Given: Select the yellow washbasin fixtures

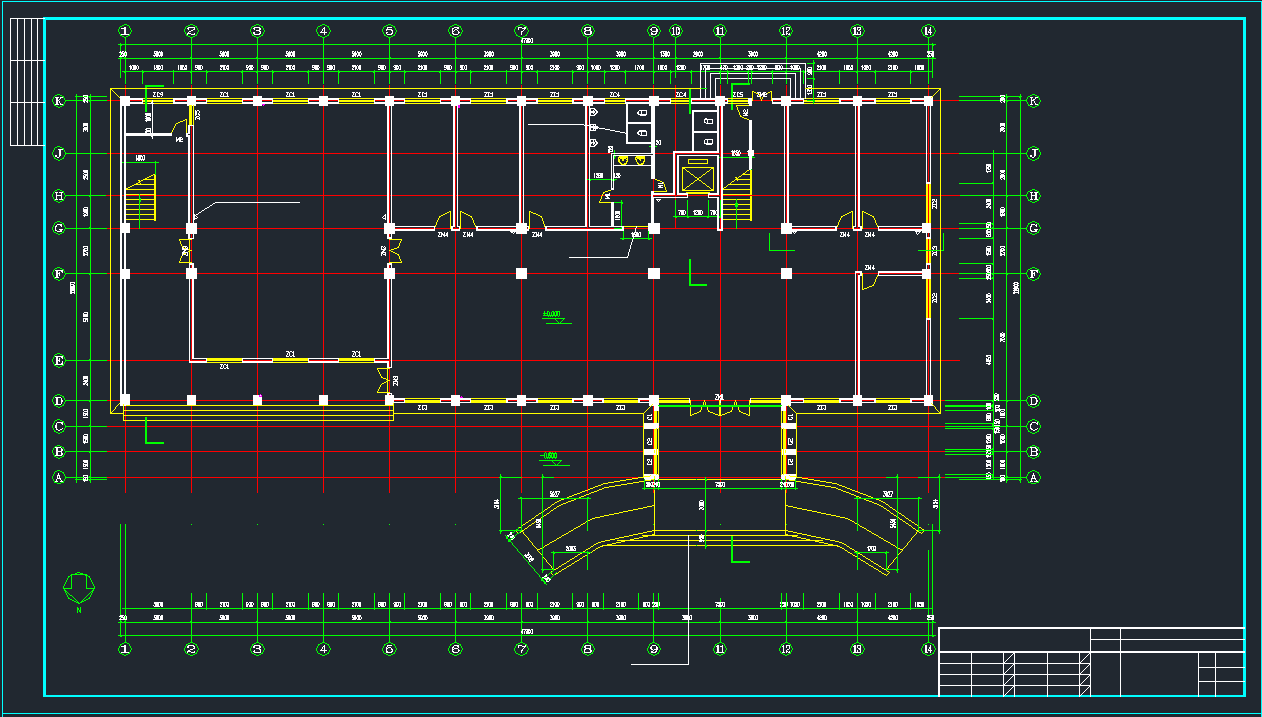Looking at the screenshot, I should (631, 160).
